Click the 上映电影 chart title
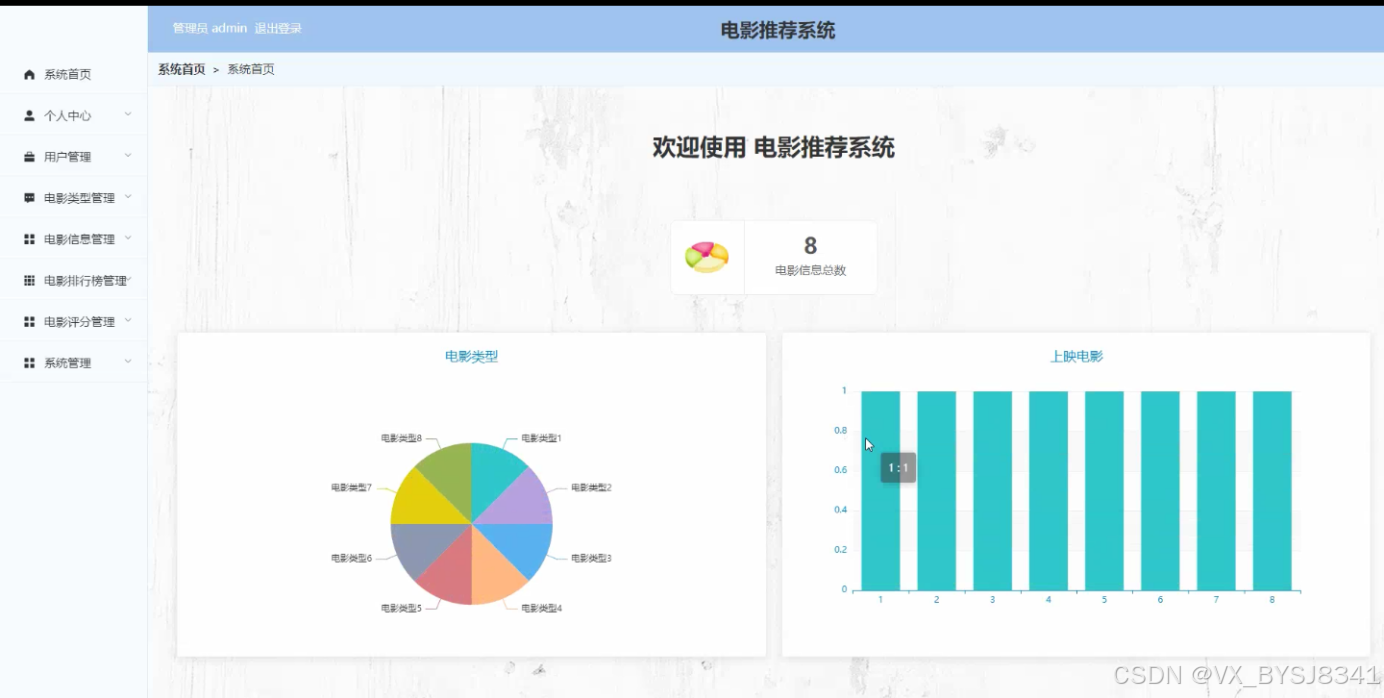This screenshot has height=698, width=1384. [1077, 357]
